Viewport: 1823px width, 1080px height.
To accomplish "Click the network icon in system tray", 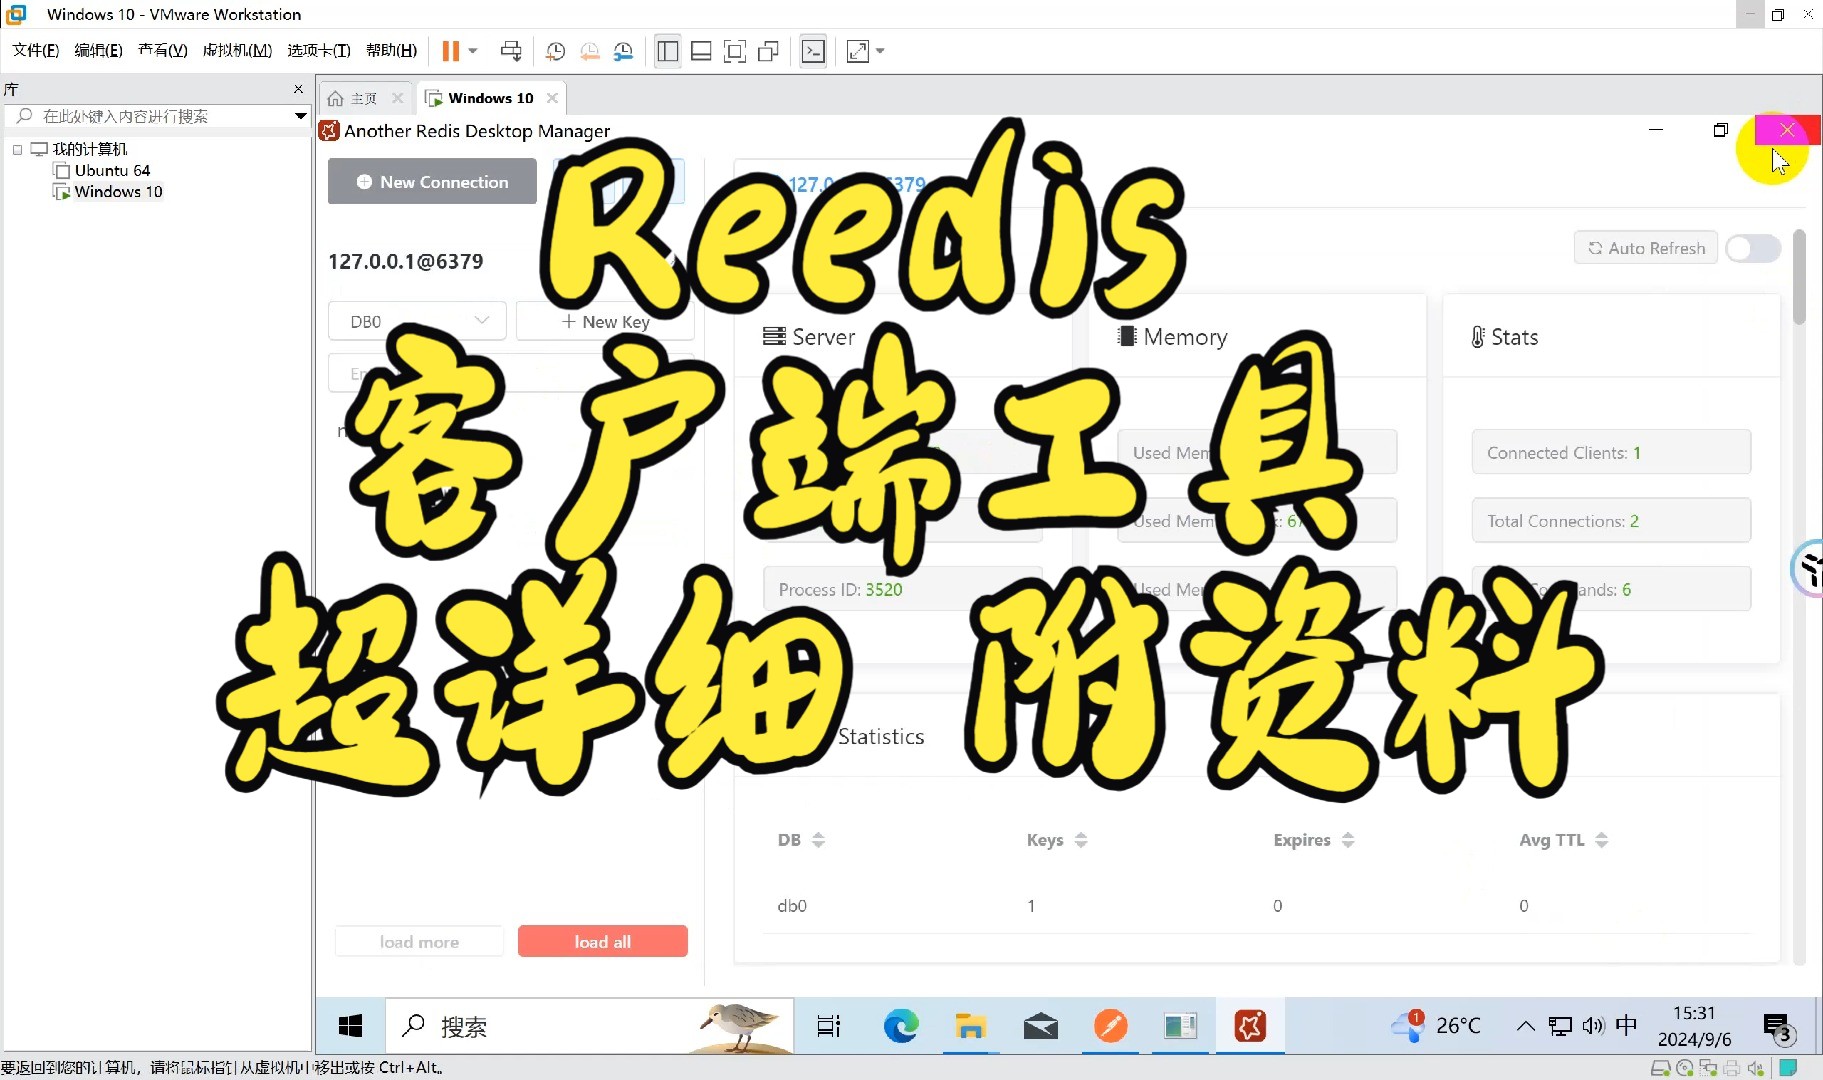I will [x=1560, y=1026].
